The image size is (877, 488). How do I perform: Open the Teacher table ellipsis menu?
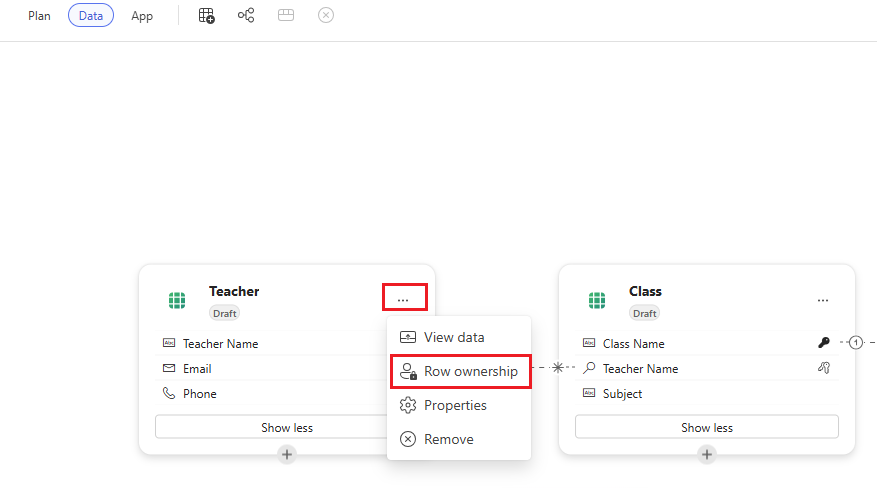(403, 300)
